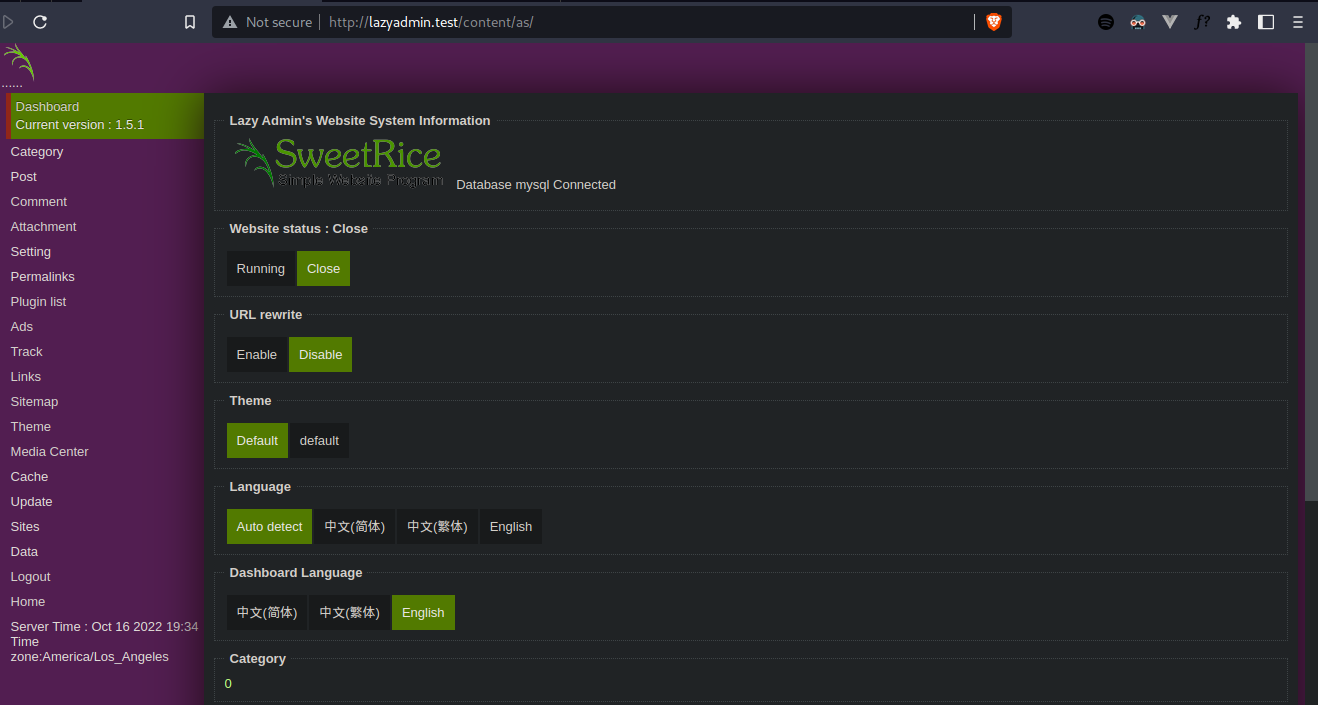Open the extensions puzzle piece menu

1233,22
